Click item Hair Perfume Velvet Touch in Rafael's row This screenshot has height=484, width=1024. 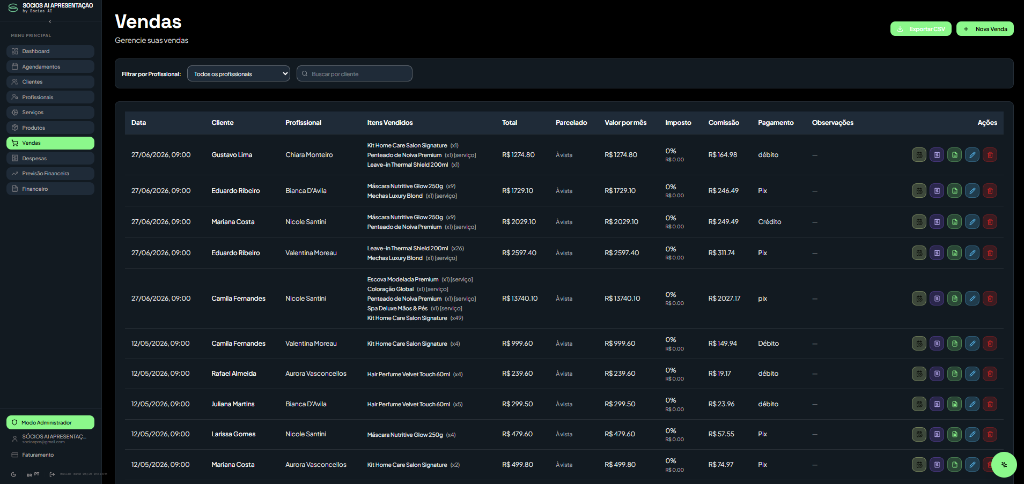click(409, 374)
